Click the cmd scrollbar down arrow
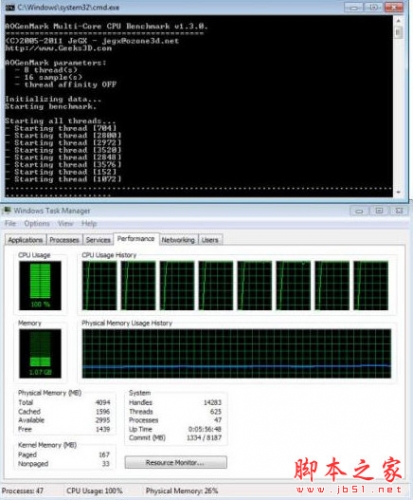413x500 pixels. coord(398,192)
